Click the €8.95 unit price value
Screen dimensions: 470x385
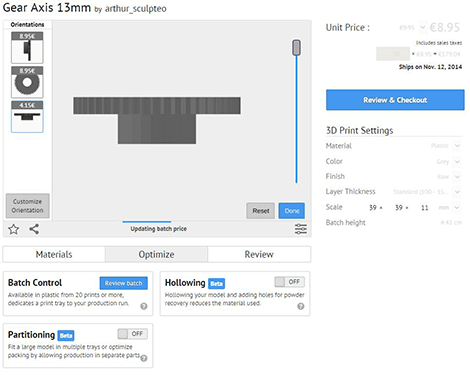point(445,27)
